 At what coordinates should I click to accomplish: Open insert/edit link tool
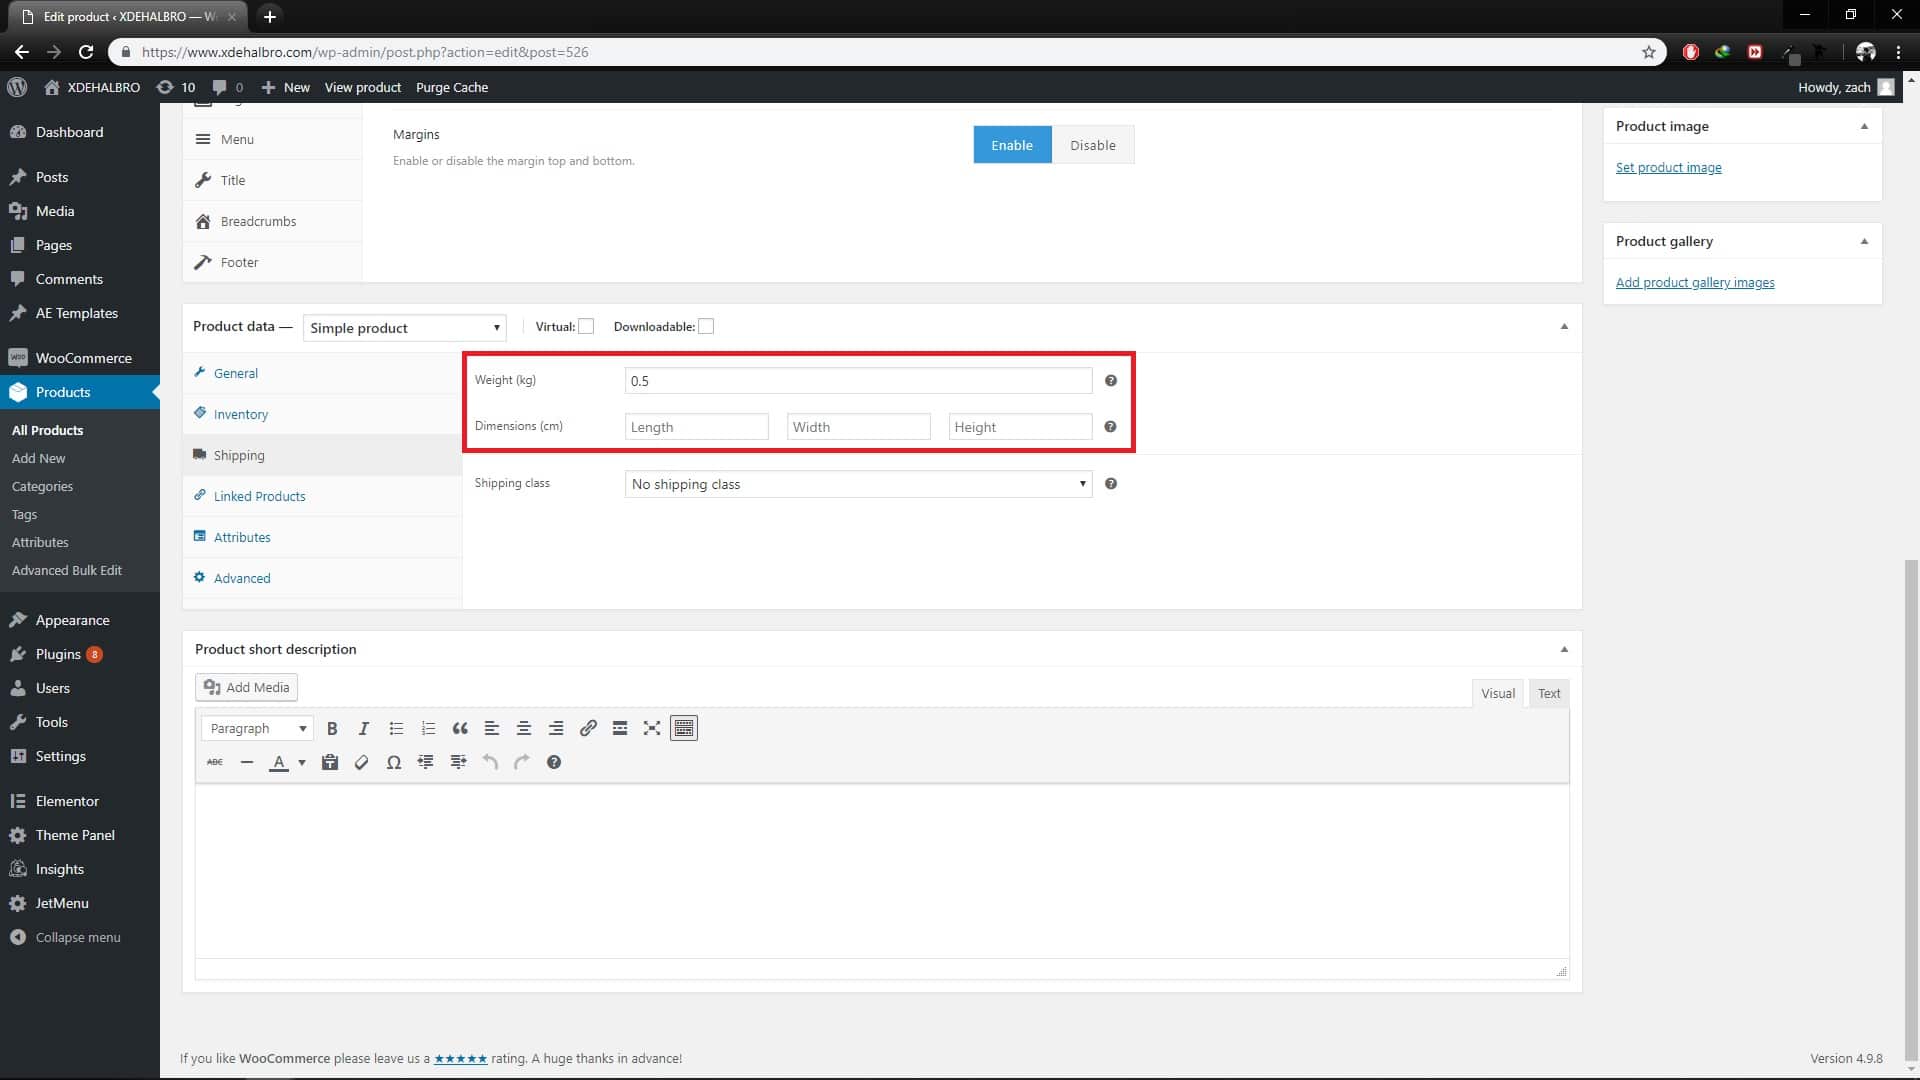tap(588, 728)
